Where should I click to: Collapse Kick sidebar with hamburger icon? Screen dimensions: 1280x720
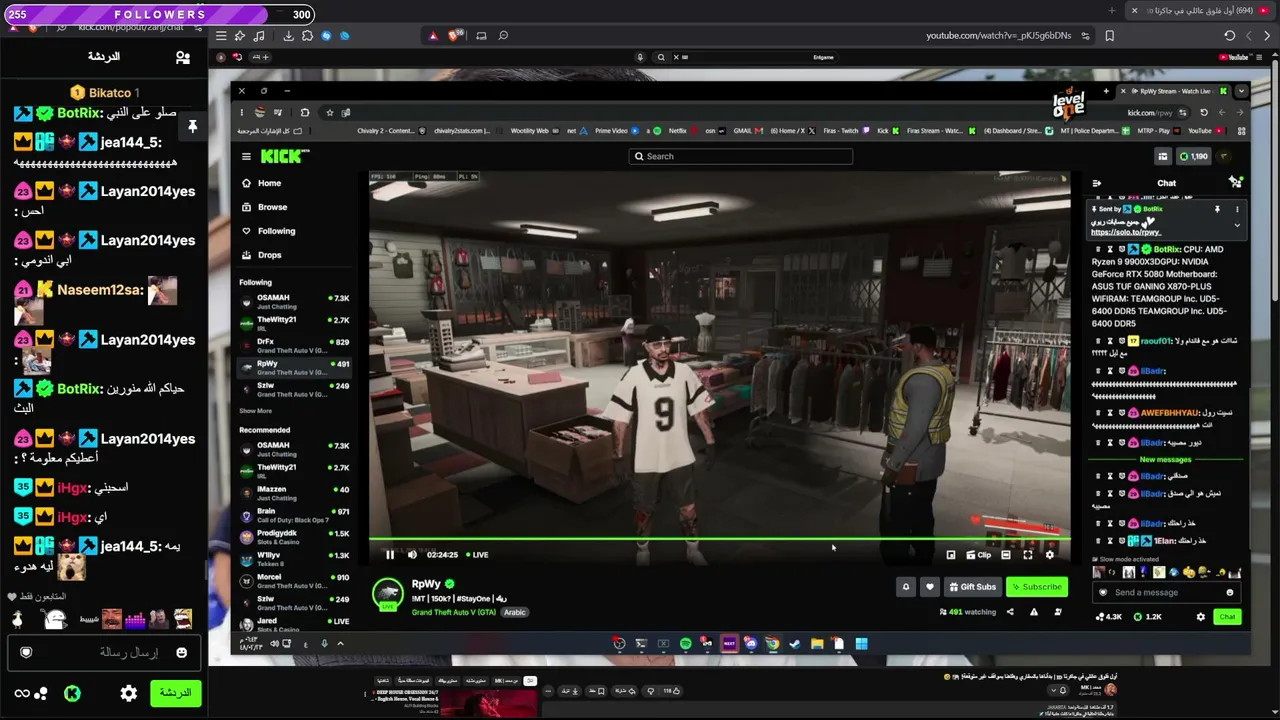[246, 156]
